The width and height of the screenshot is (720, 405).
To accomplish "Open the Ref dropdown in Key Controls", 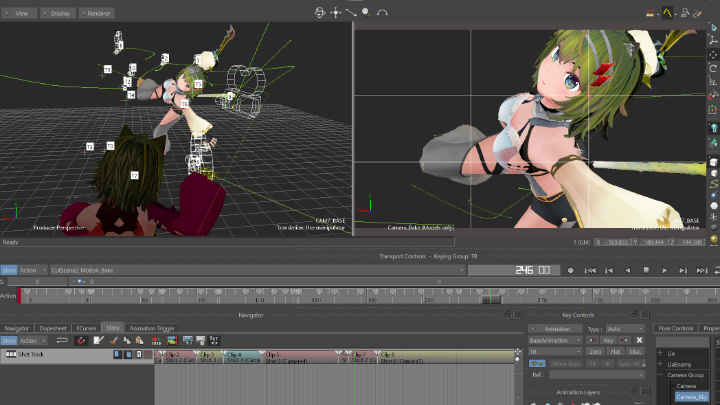I will pyautogui.click(x=596, y=375).
